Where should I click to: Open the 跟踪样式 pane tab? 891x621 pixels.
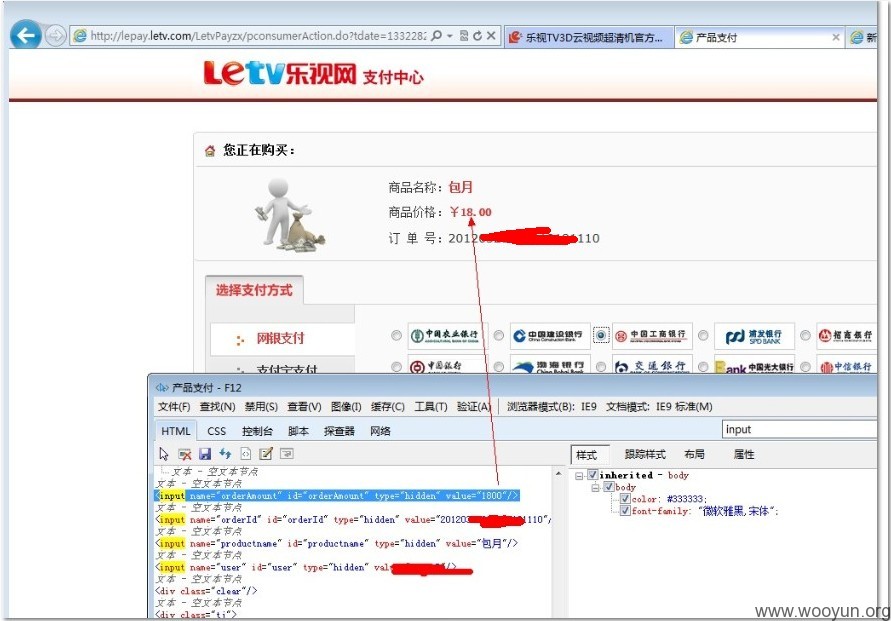point(645,455)
